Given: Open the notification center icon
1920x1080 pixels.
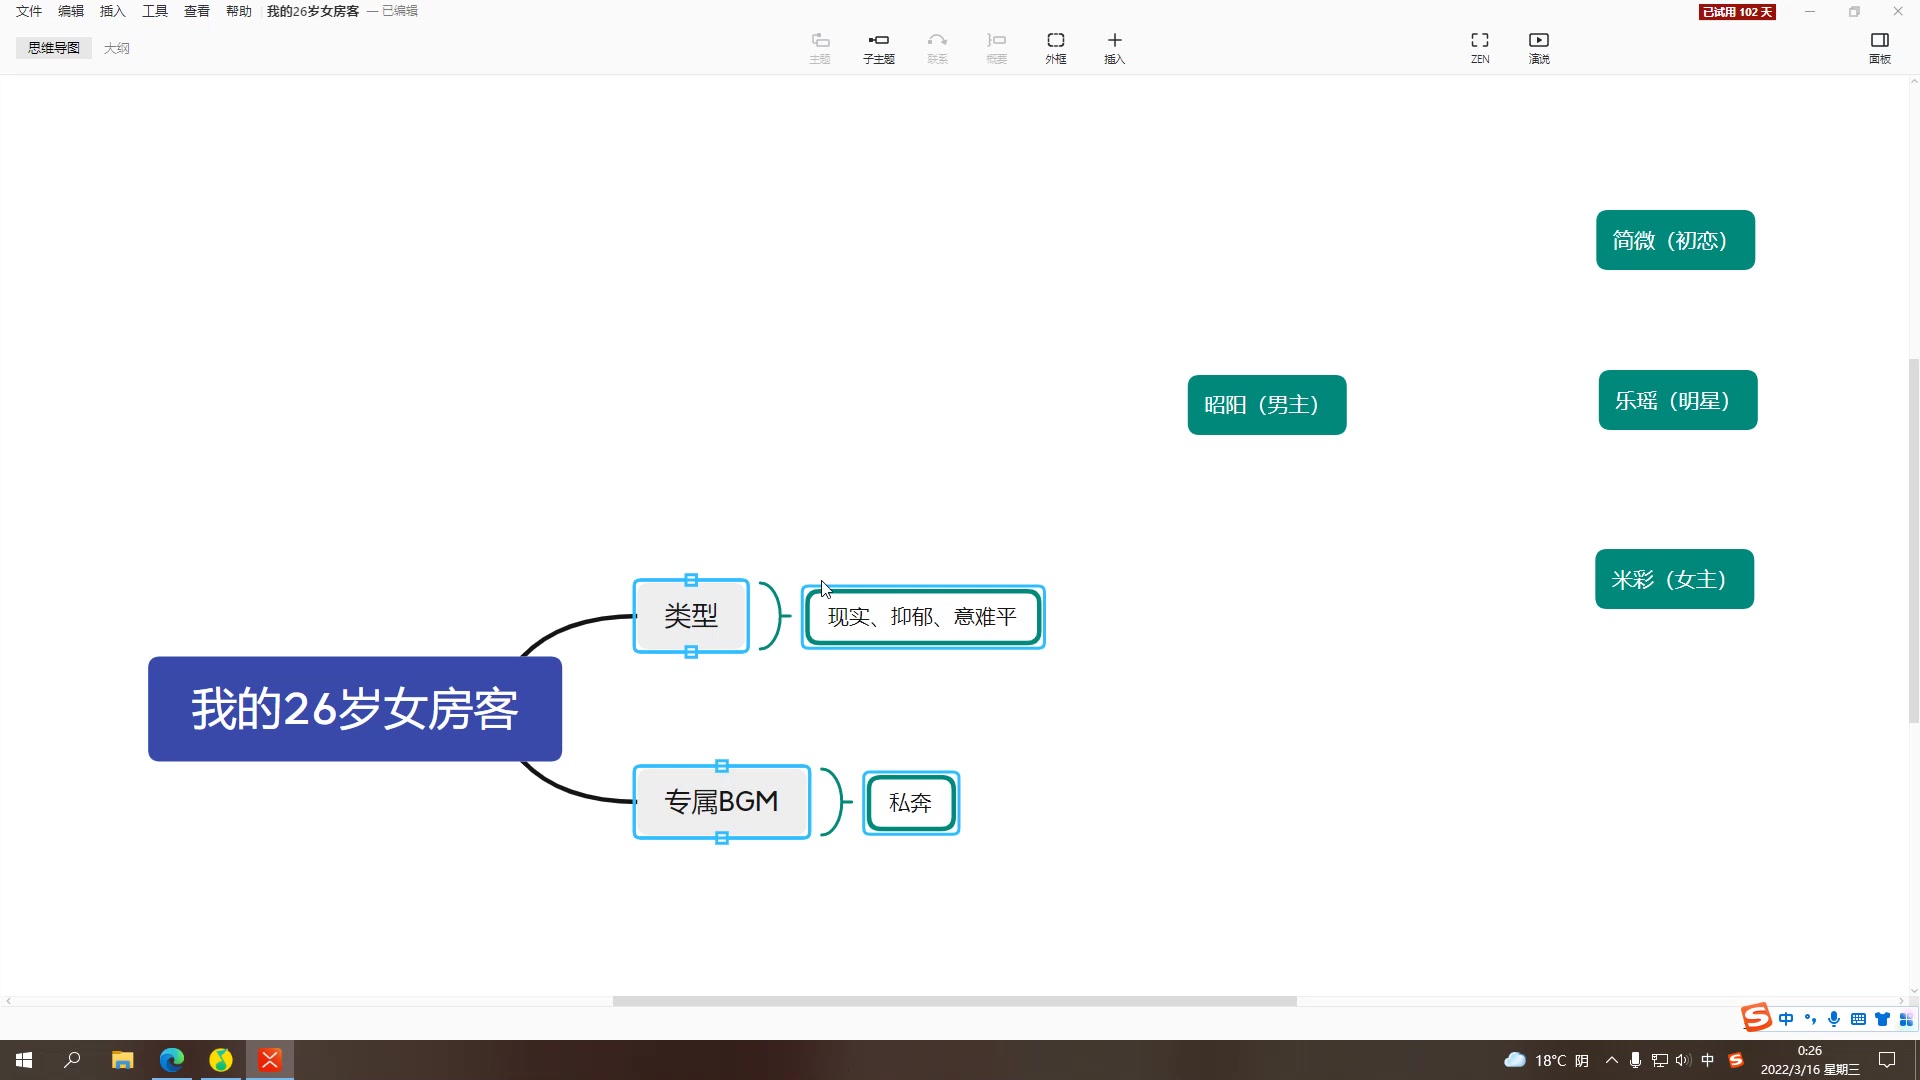Looking at the screenshot, I should (x=1887, y=1060).
